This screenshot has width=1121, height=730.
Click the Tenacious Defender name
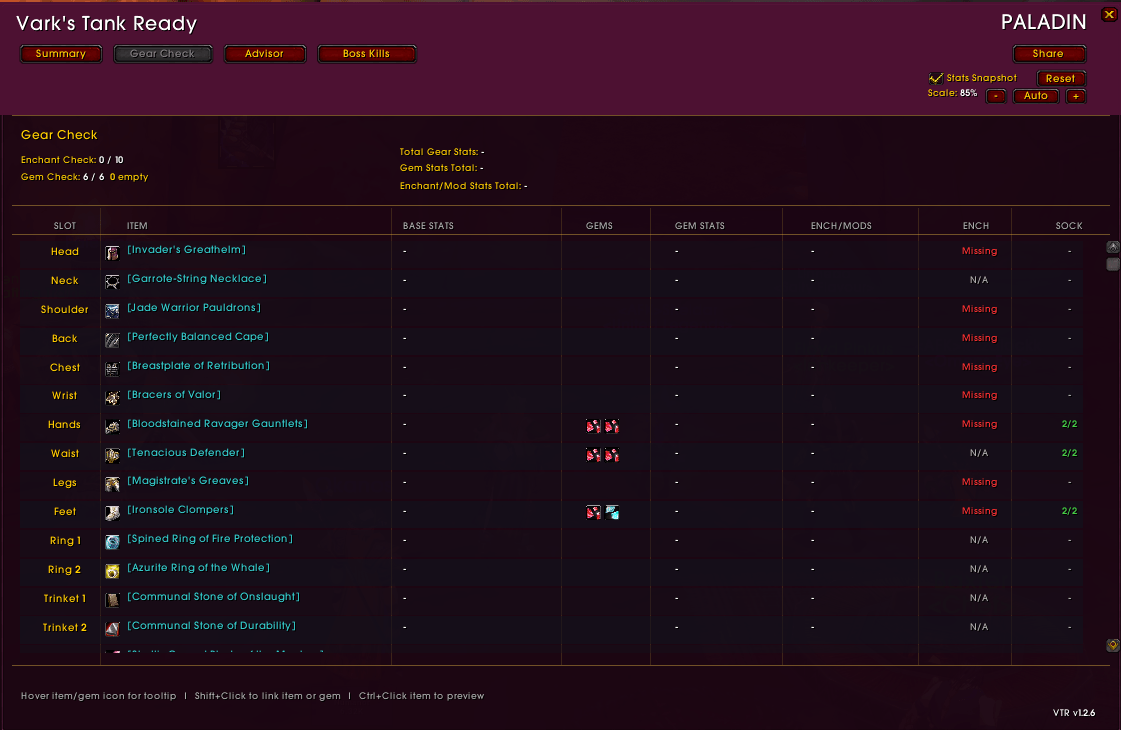pos(186,453)
